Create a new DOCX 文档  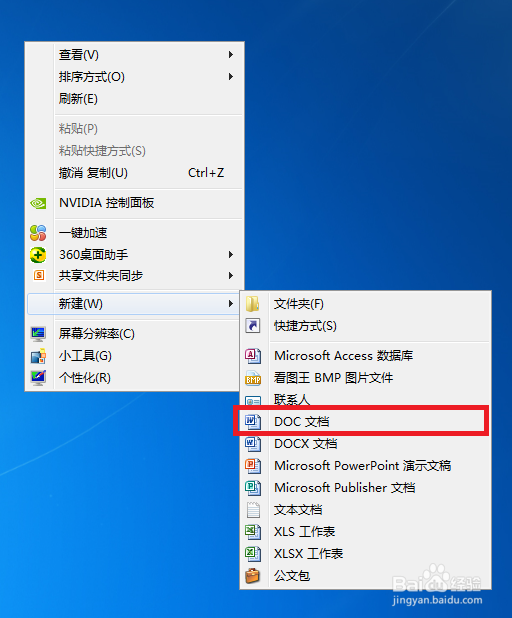pos(365,444)
